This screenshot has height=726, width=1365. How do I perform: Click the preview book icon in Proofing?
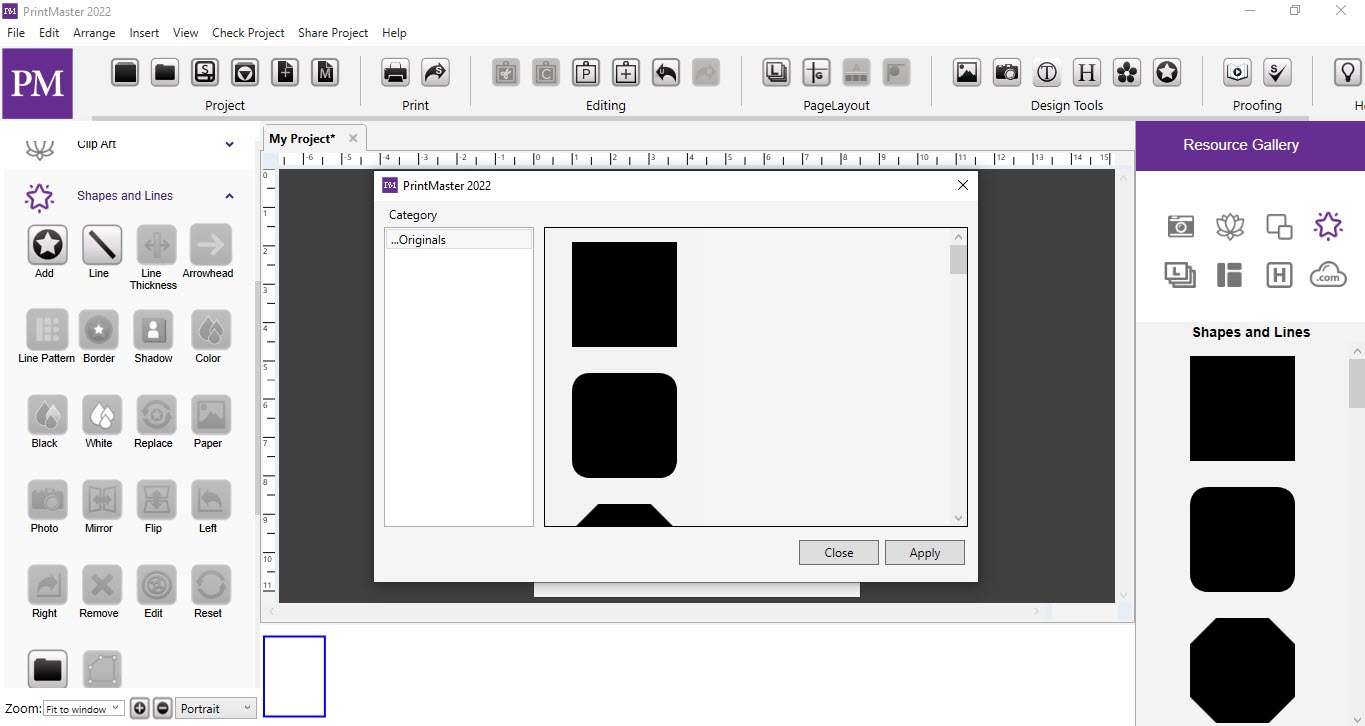click(1238, 72)
